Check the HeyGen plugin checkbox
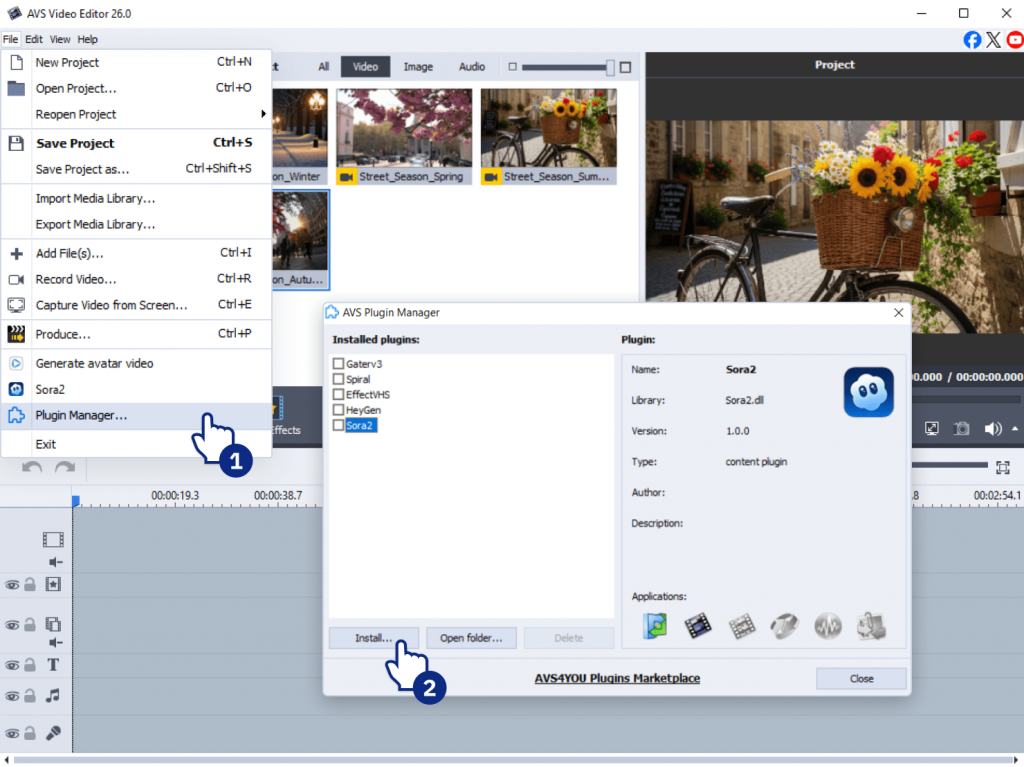 pos(339,410)
